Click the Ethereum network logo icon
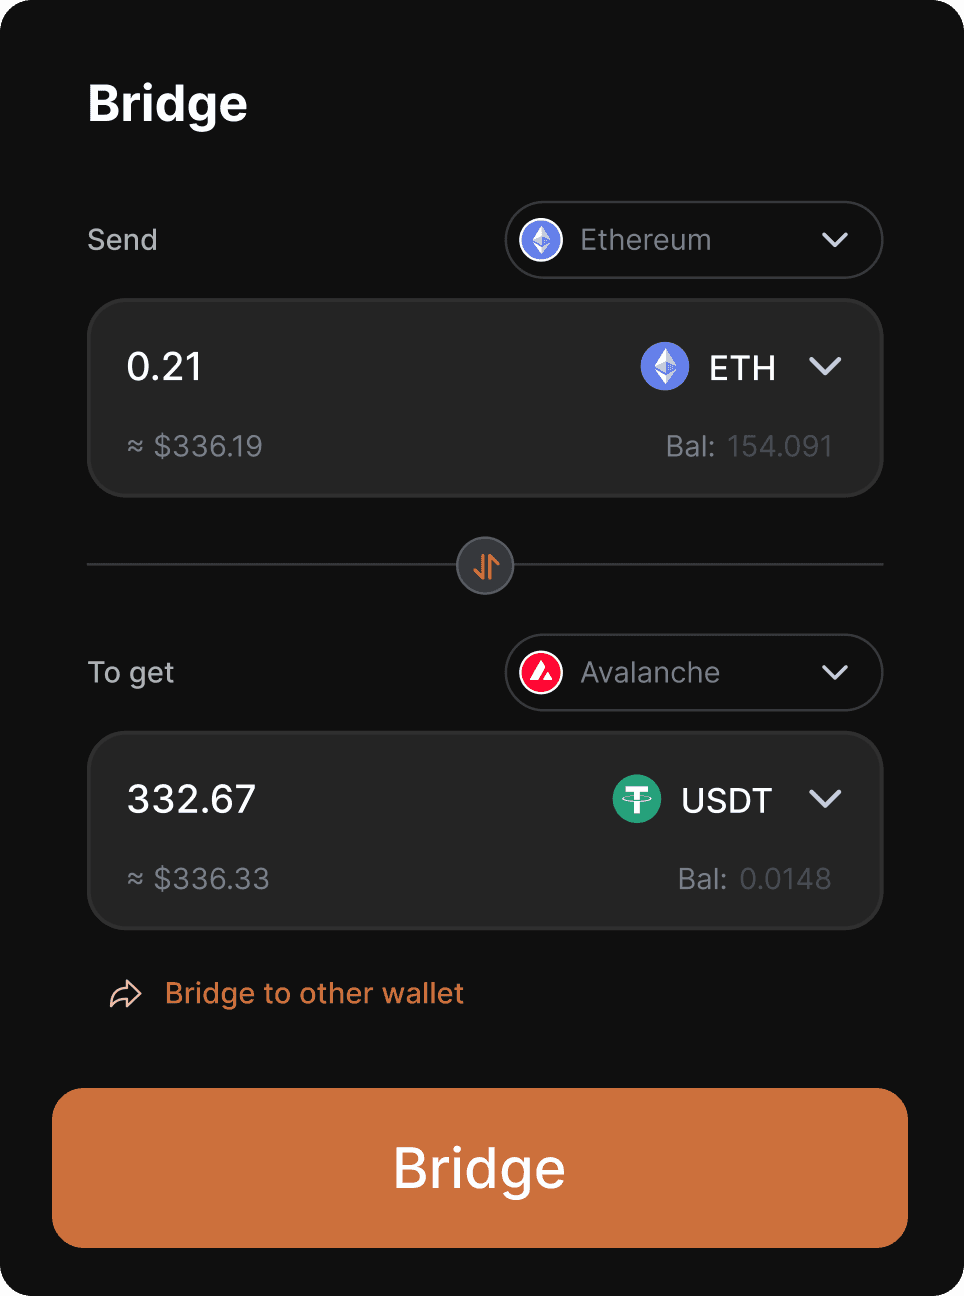Viewport: 964px width, 1296px height. [x=542, y=240]
